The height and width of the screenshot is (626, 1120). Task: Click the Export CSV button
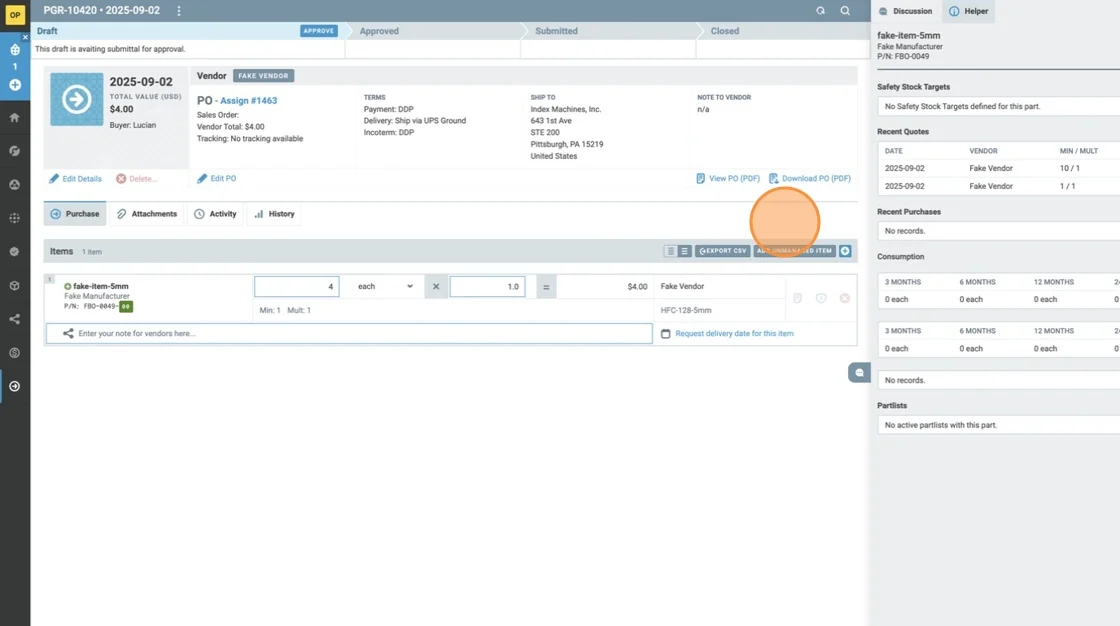click(722, 251)
